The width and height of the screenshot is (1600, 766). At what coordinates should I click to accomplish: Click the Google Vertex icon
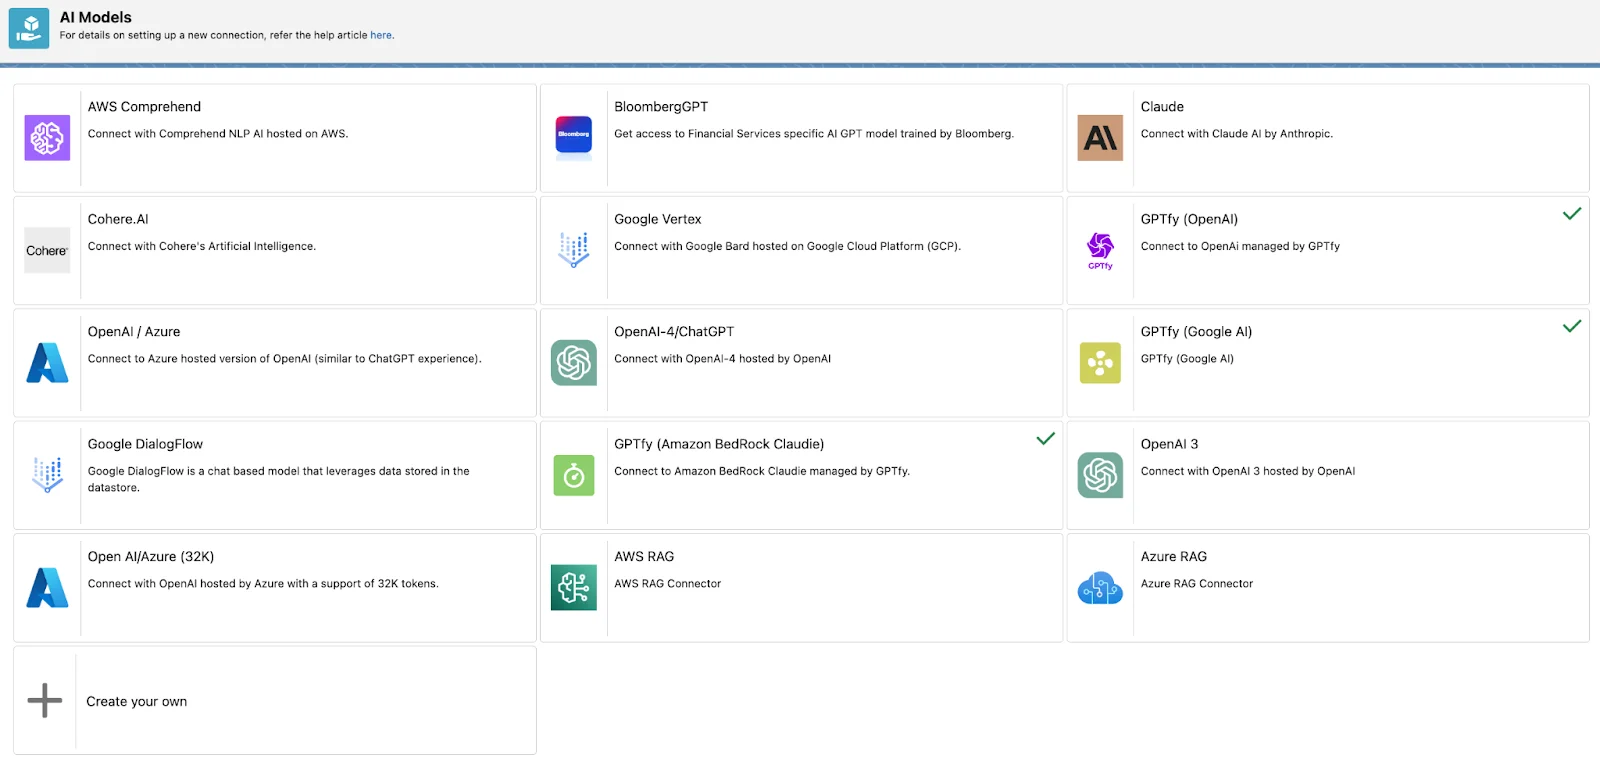(x=574, y=250)
